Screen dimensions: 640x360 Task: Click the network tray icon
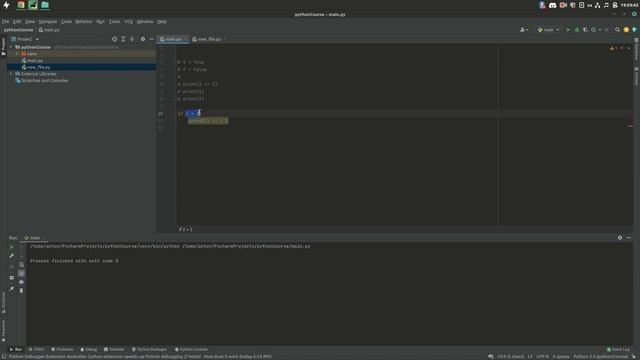click(x=598, y=5)
